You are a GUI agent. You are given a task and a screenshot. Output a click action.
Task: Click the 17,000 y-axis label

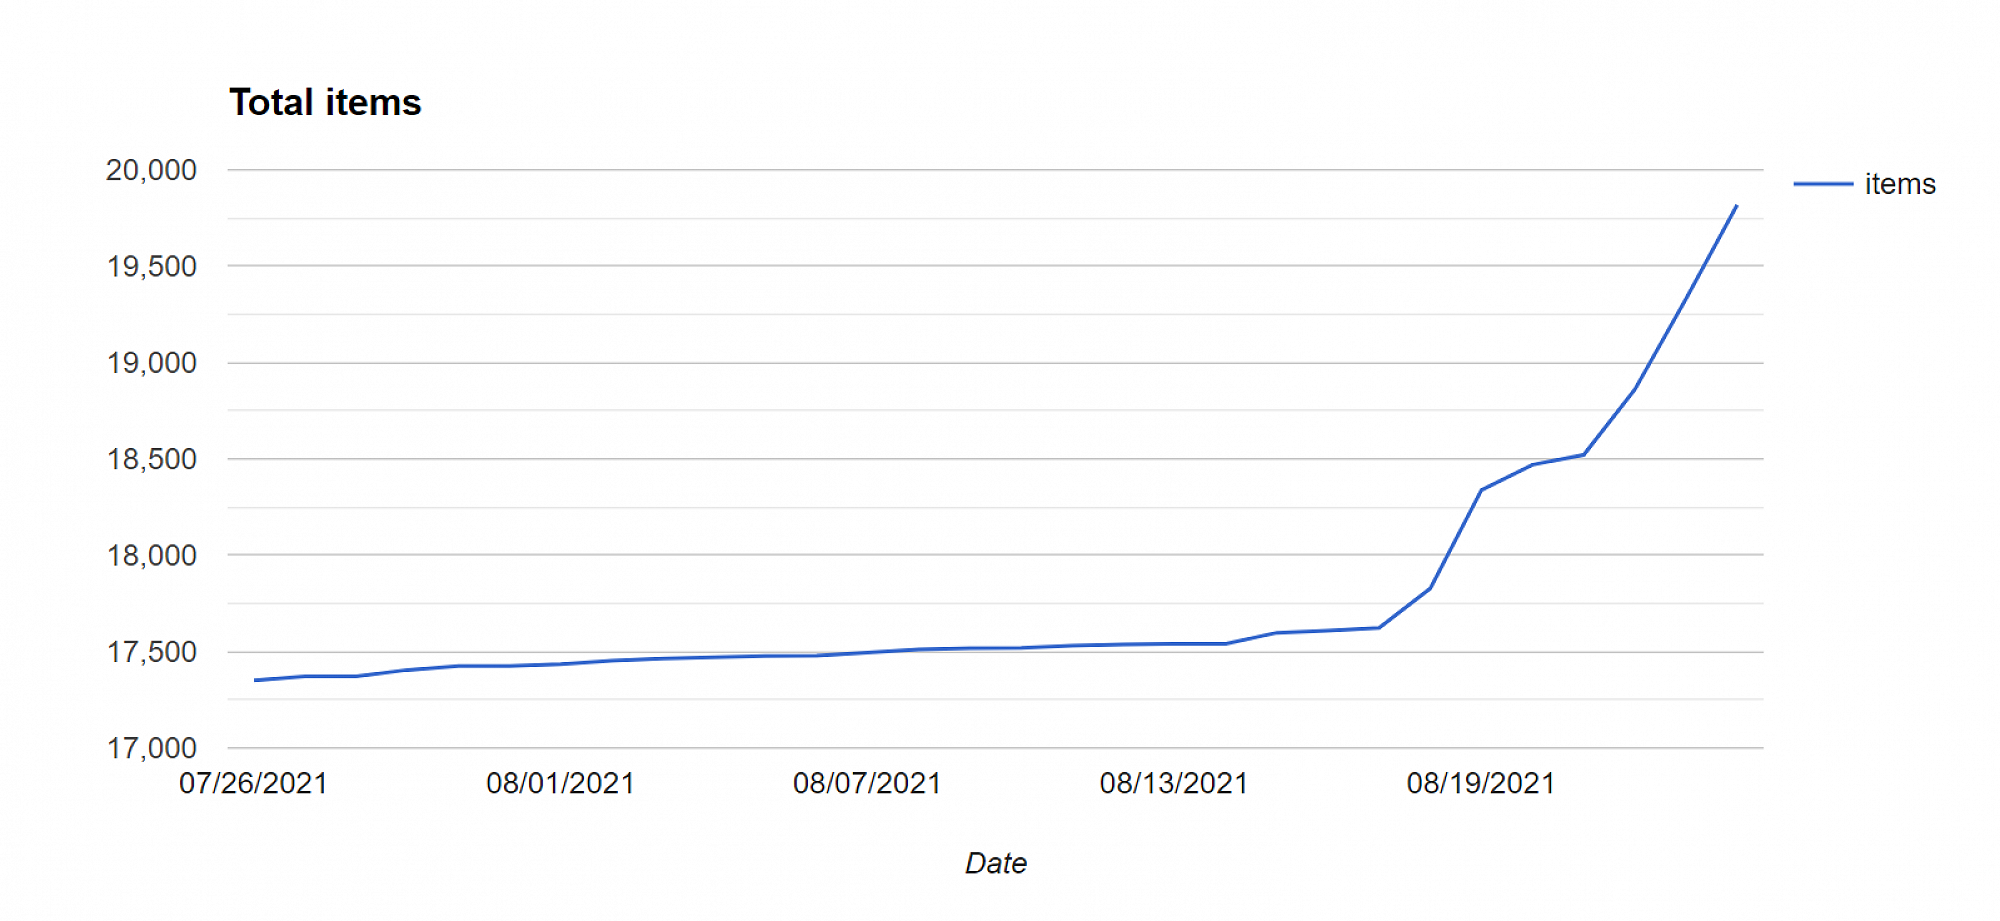[152, 748]
